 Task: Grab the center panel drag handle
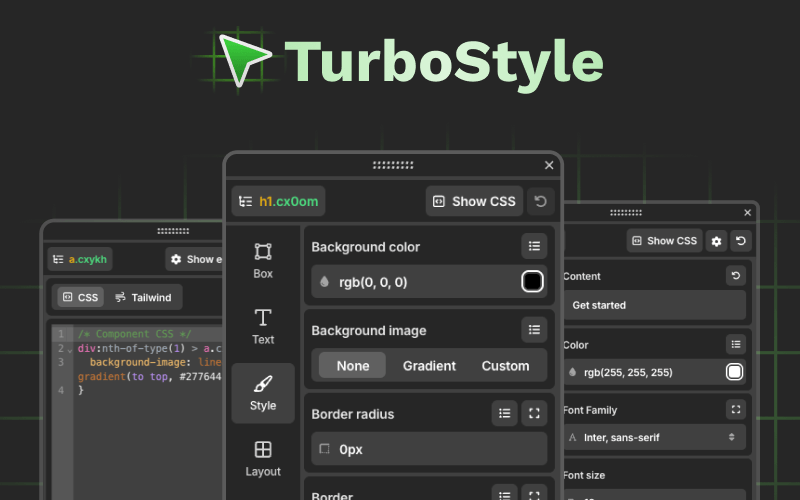pyautogui.click(x=393, y=165)
